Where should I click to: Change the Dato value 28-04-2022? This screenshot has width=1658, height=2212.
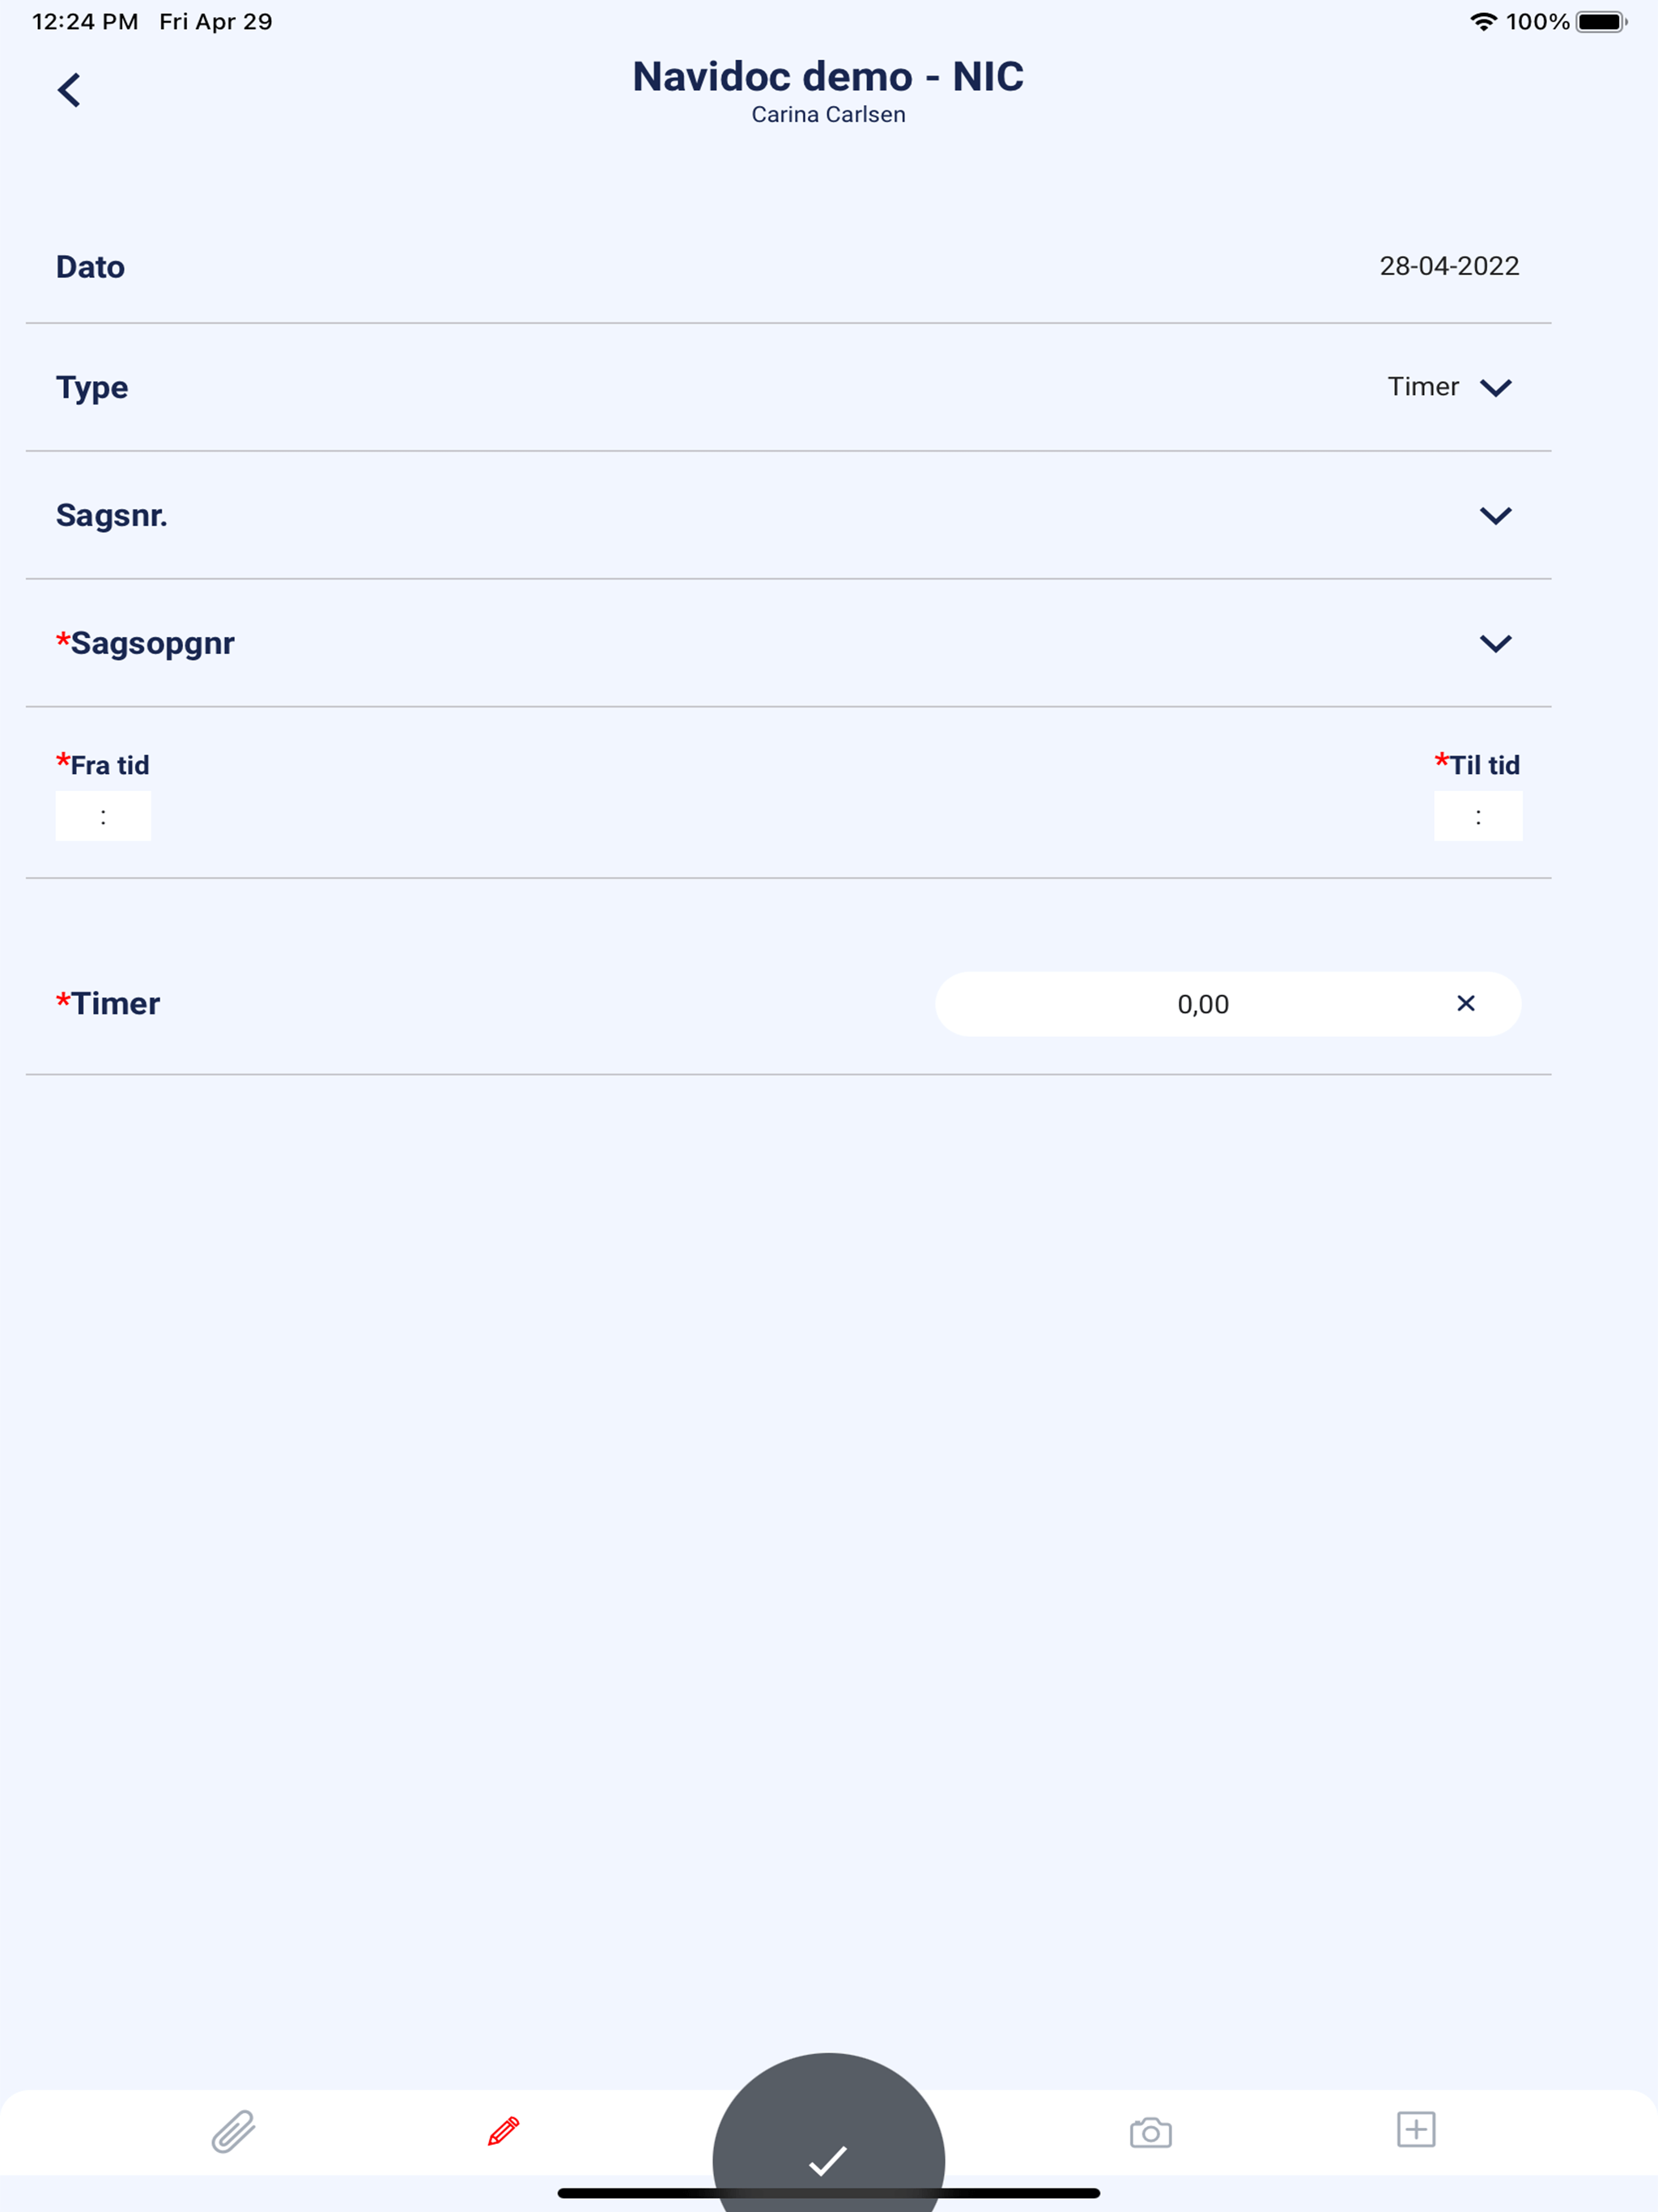pos(1449,266)
